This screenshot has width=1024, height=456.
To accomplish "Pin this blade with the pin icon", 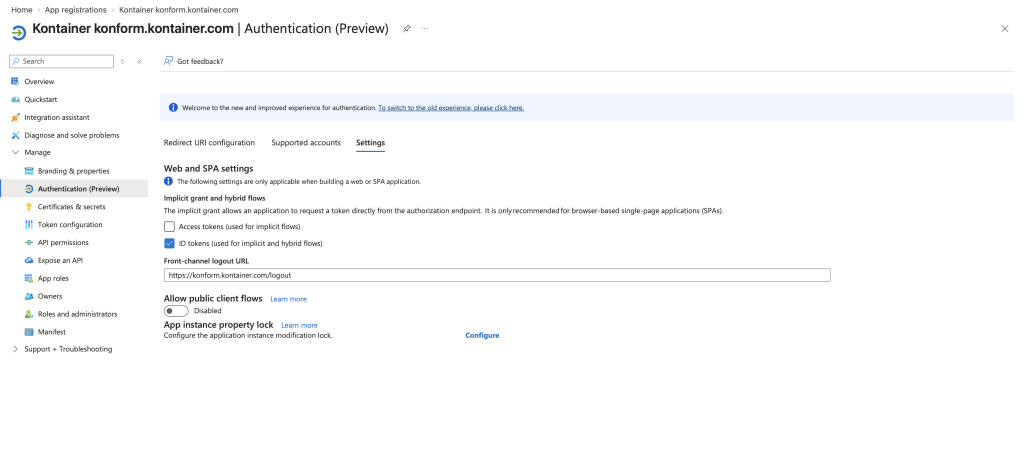I will point(406,29).
